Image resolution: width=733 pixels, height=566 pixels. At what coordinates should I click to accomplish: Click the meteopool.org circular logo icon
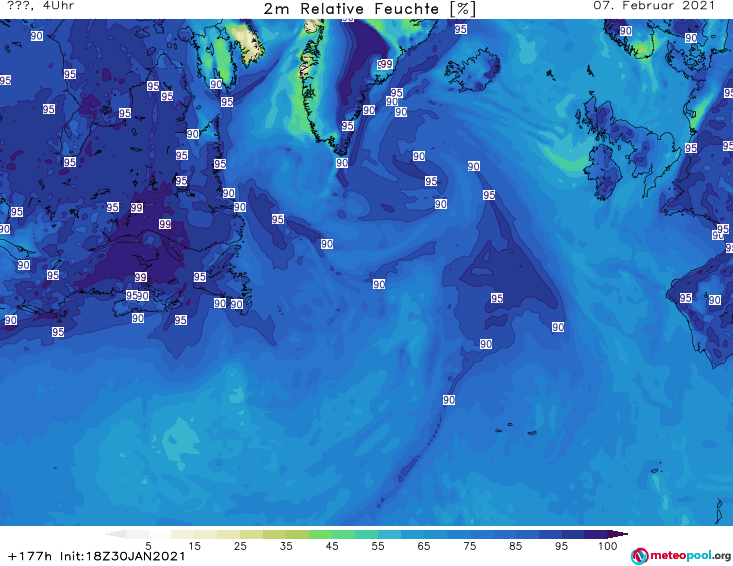tap(639, 556)
